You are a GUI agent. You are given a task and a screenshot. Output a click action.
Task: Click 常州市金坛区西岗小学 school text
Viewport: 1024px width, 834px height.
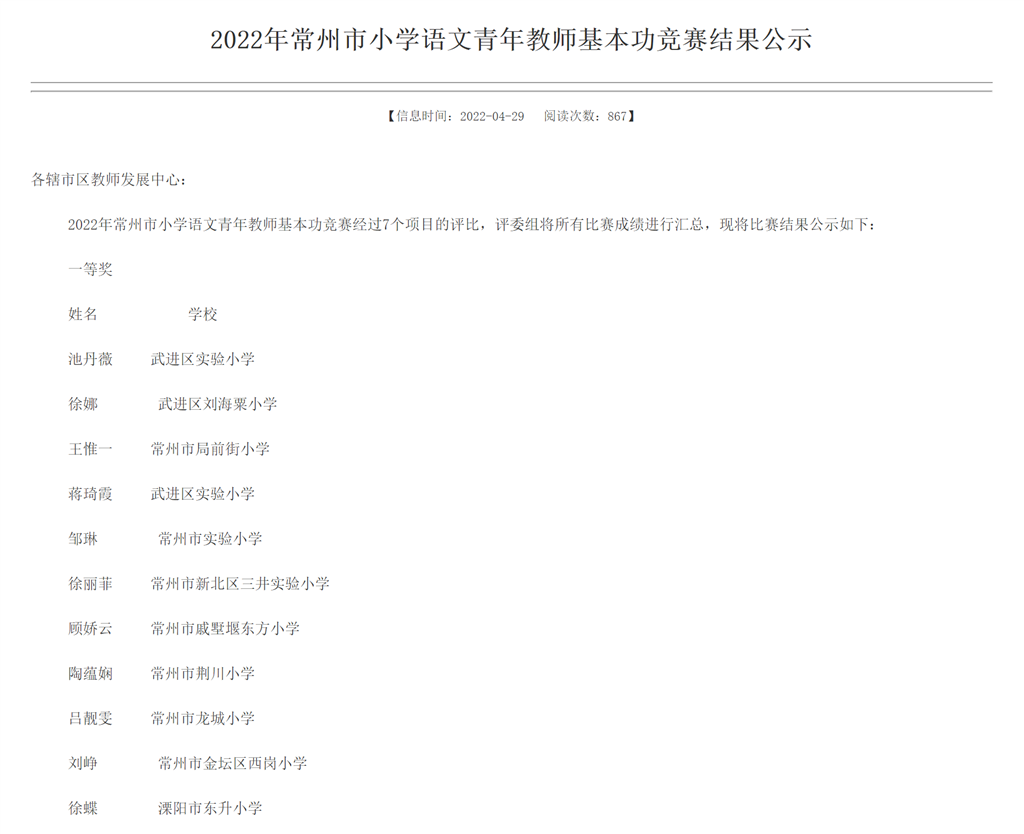click(x=232, y=764)
